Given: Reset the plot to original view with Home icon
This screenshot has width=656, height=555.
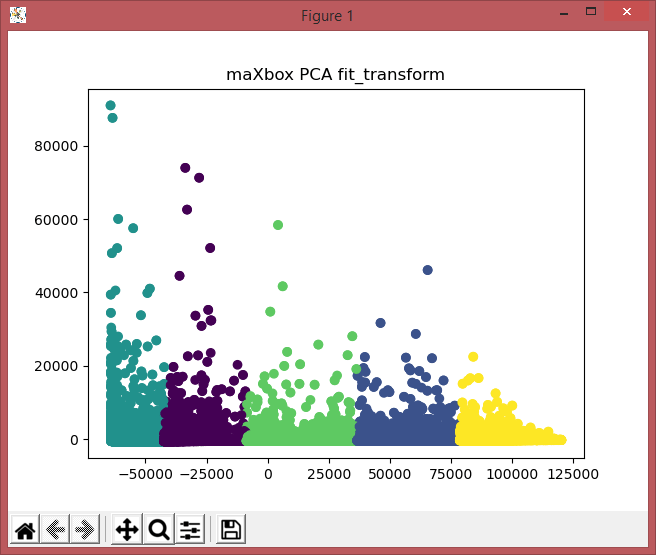Looking at the screenshot, I should [25, 530].
